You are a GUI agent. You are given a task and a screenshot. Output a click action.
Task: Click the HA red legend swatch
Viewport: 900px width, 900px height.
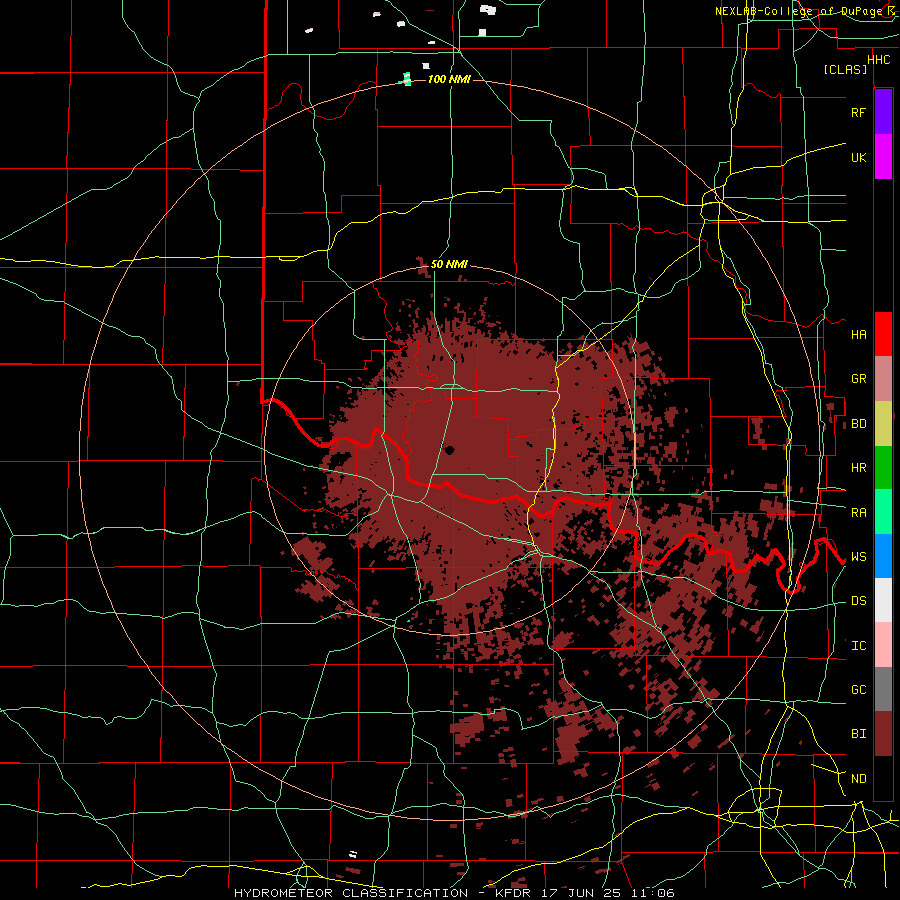[883, 334]
